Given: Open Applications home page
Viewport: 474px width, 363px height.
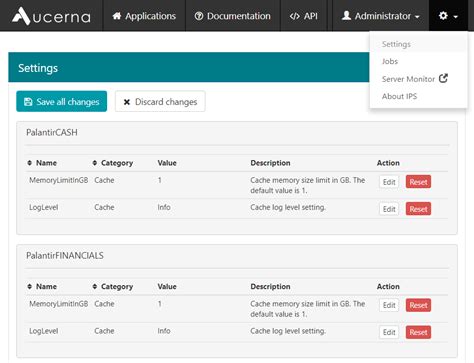Looking at the screenshot, I should (144, 16).
